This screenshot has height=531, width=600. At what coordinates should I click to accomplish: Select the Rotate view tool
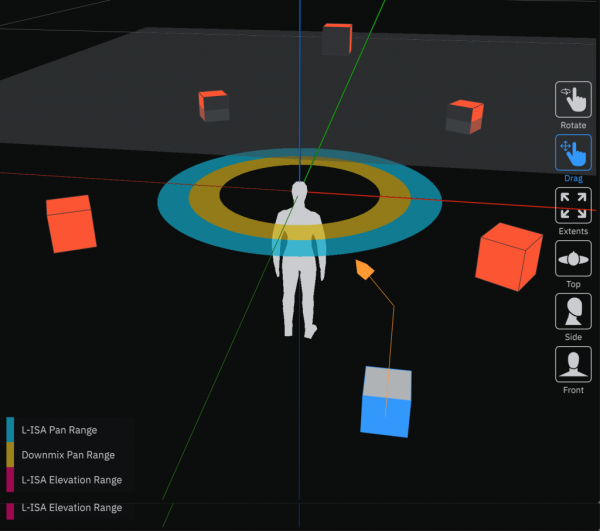[x=573, y=100]
